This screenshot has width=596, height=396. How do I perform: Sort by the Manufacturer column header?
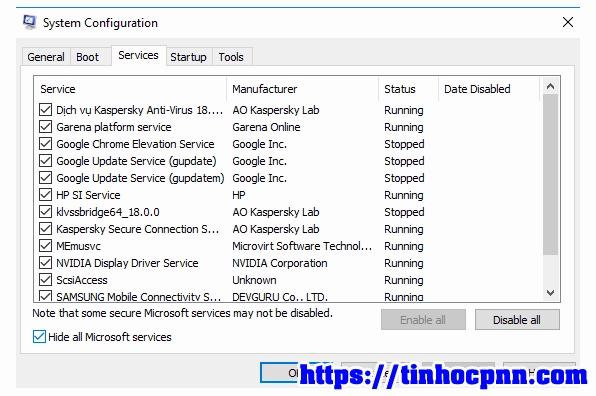(x=303, y=89)
